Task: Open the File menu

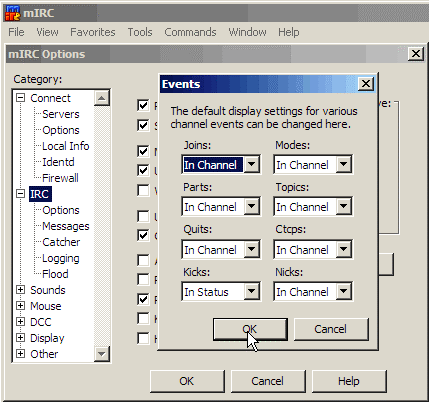Action: [16, 32]
